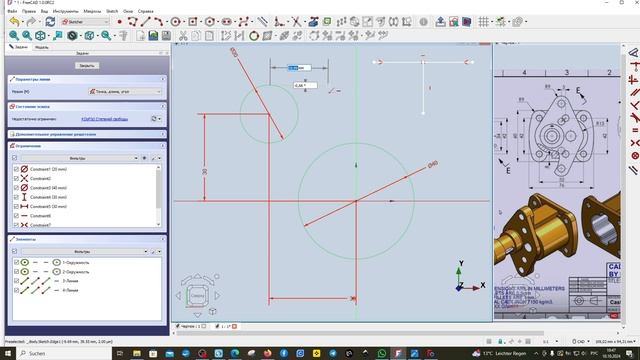The width and height of the screenshot is (640, 360).
Task: Select the Polygon tool
Action: (x=210, y=22)
